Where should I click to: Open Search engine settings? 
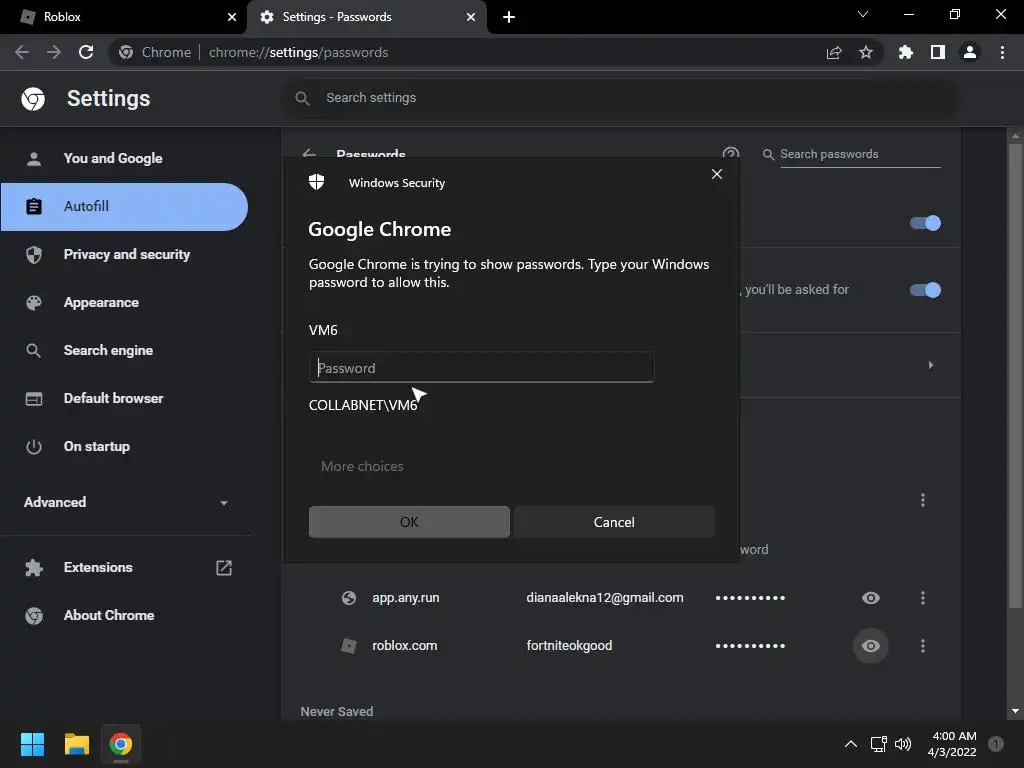pos(108,350)
